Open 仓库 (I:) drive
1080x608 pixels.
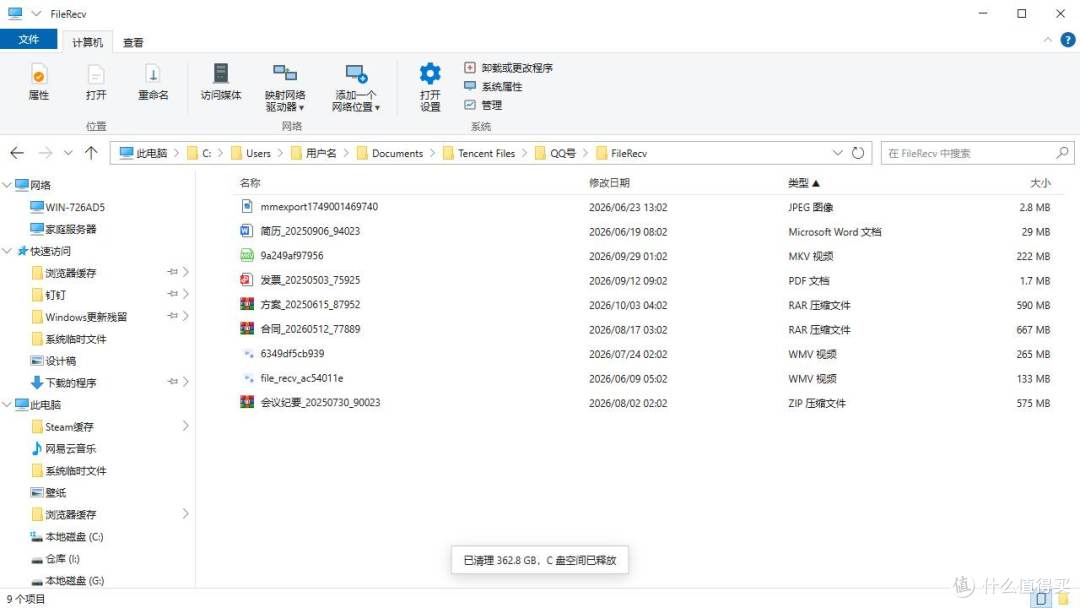point(55,558)
